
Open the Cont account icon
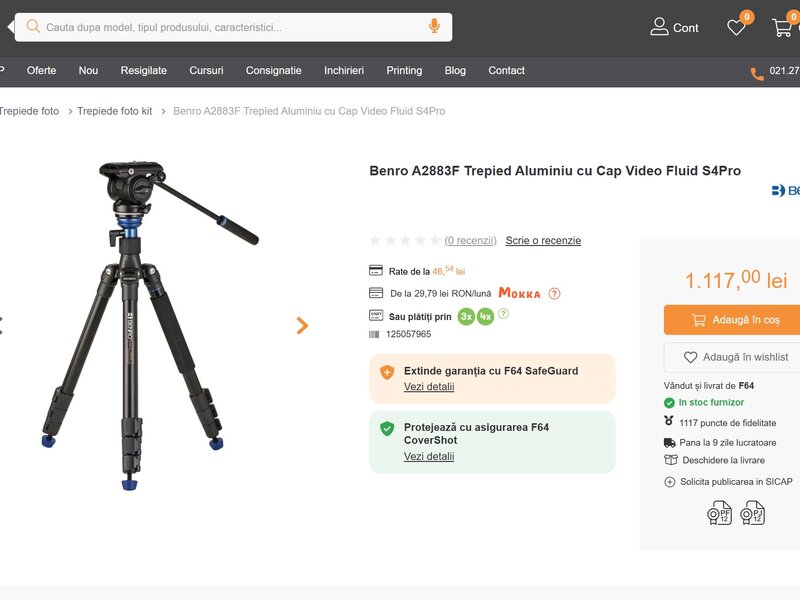click(659, 27)
